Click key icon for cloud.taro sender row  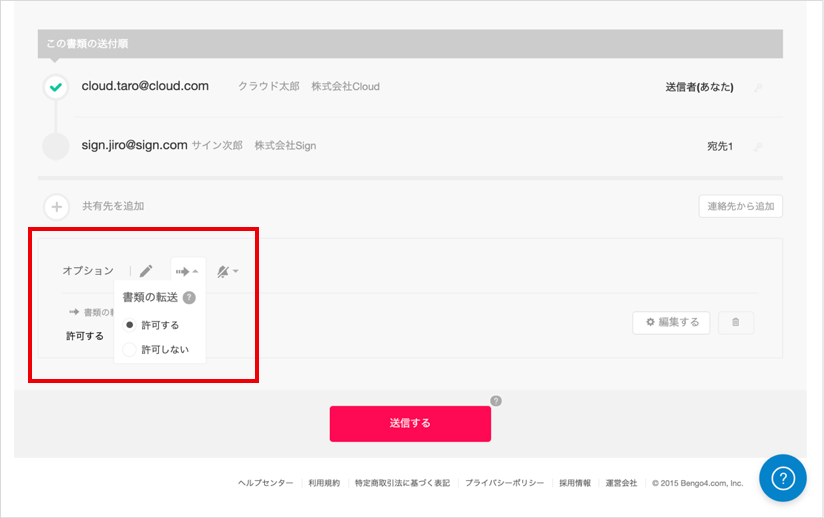coord(758,88)
